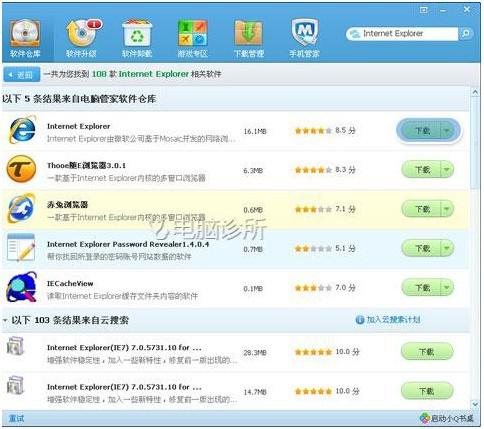
Task: Click the window menu icon in title bar
Action: [x=423, y=10]
